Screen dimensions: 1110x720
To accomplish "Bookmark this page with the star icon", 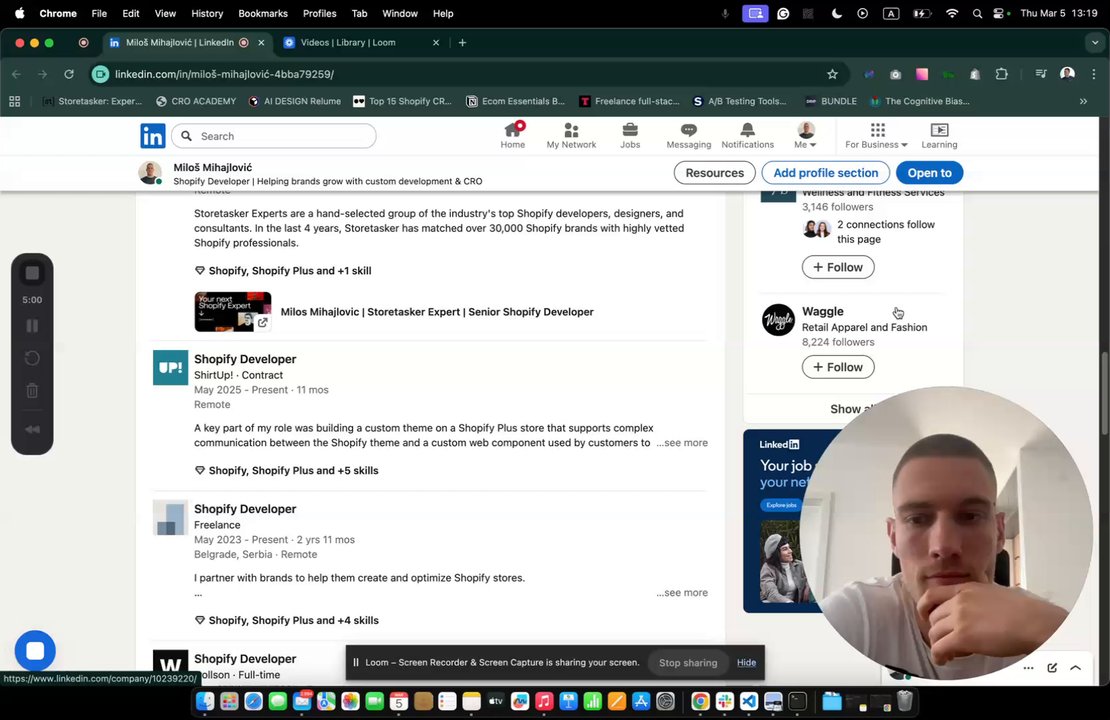I will (832, 74).
